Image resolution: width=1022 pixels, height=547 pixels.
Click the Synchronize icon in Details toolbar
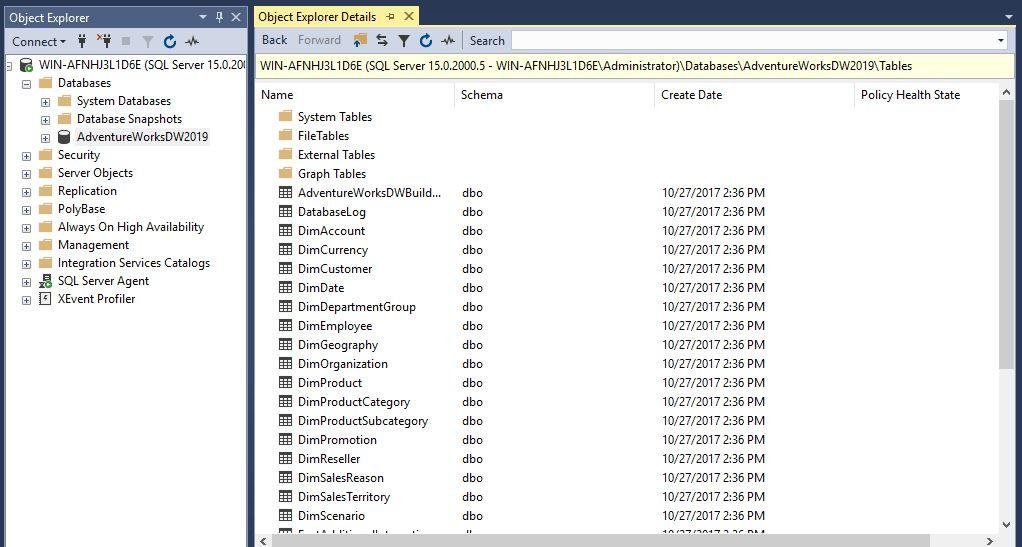click(382, 40)
